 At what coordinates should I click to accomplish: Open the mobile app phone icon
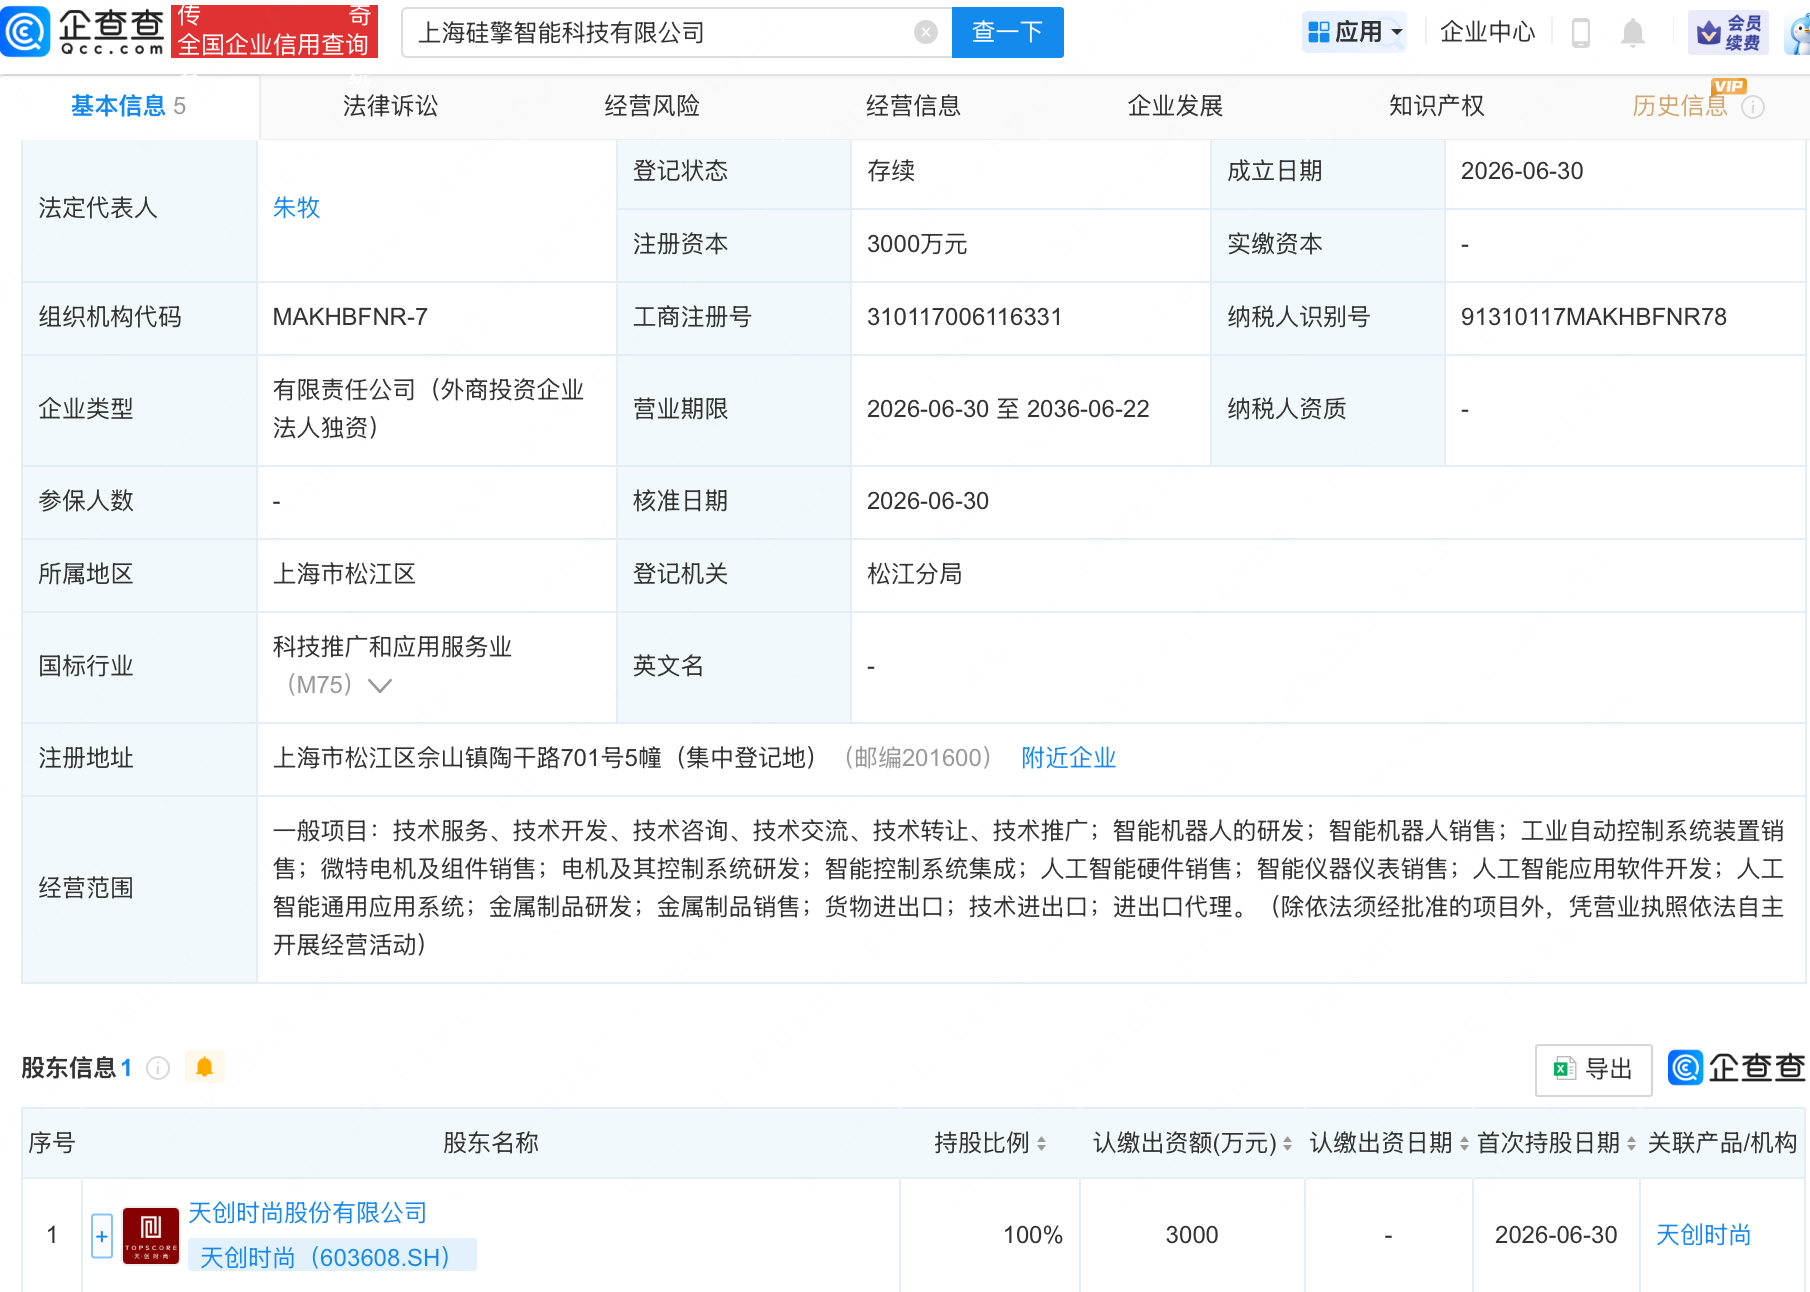1581,33
